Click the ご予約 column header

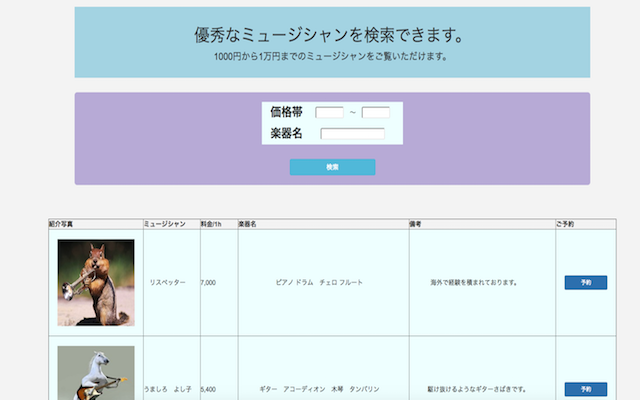566,225
